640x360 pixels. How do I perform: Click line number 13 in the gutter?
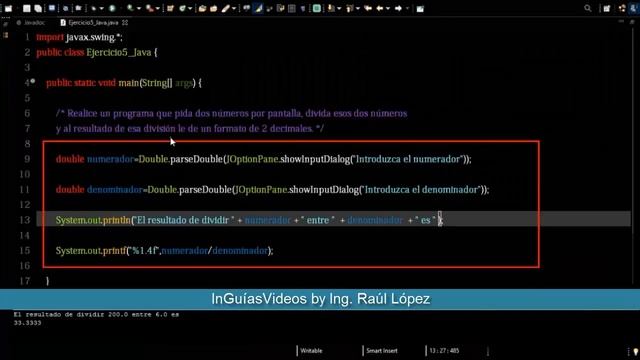point(25,220)
